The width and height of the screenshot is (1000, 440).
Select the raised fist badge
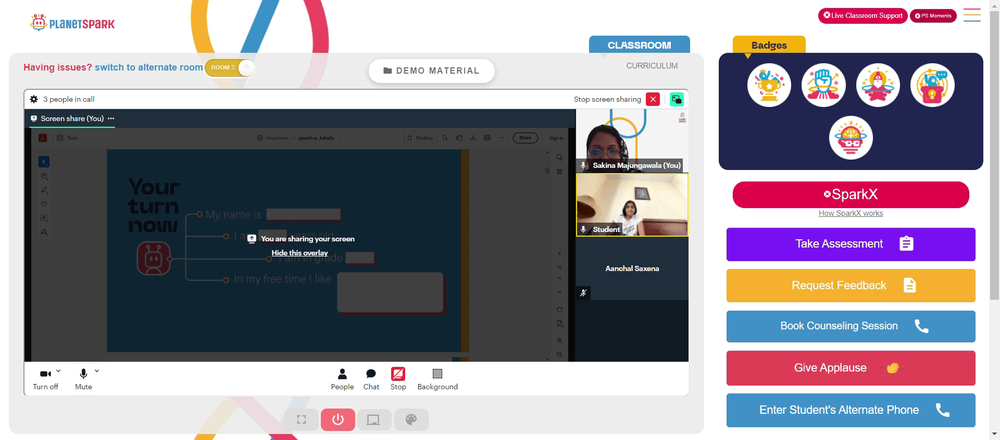pos(823,85)
